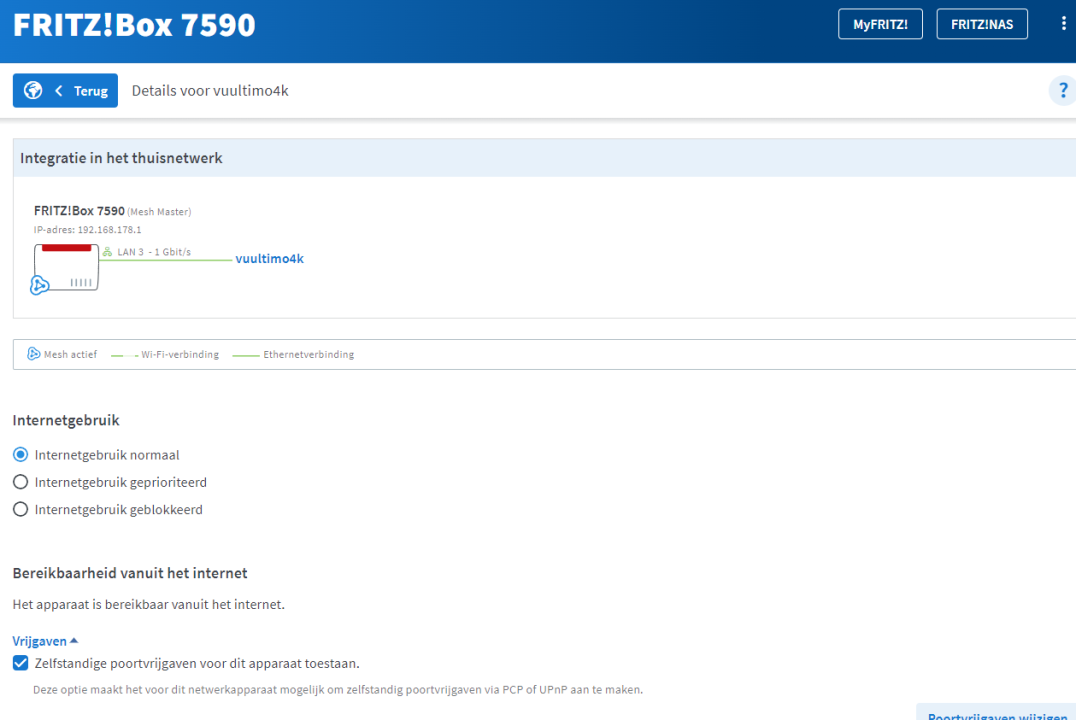
Task: Click the Mesh actief legend icon
Action: point(33,354)
